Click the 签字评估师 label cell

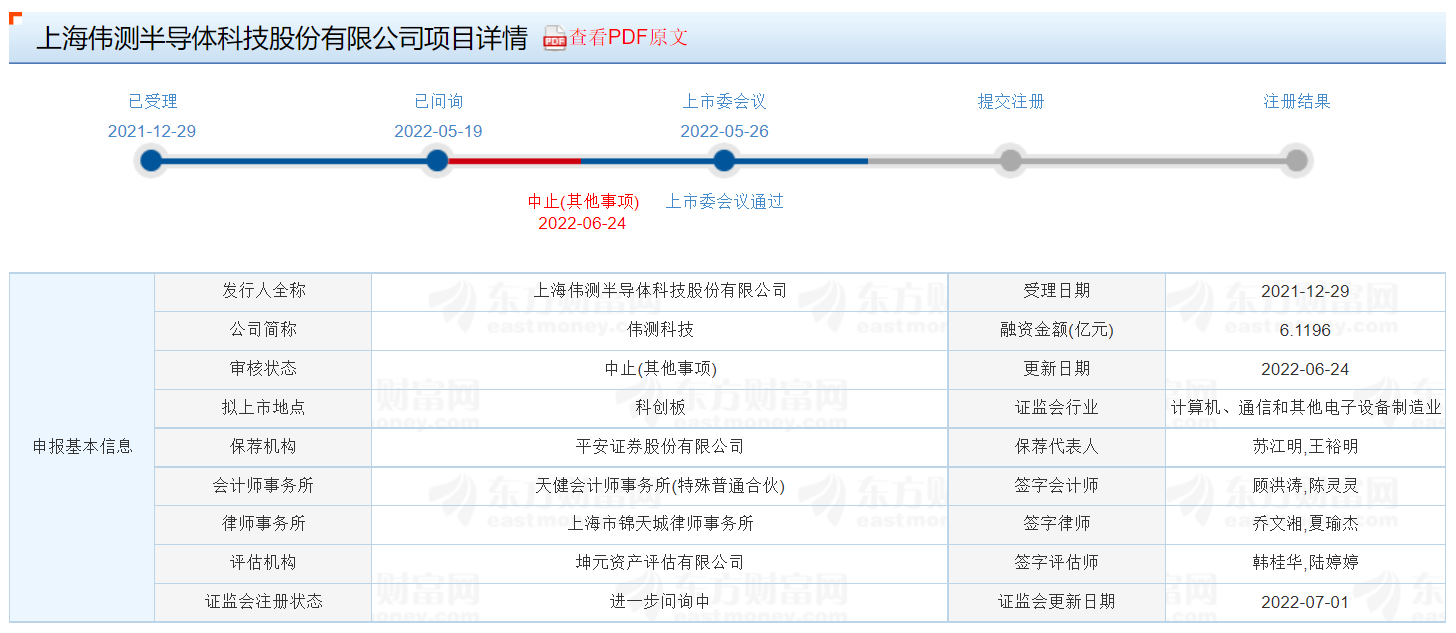point(1057,563)
